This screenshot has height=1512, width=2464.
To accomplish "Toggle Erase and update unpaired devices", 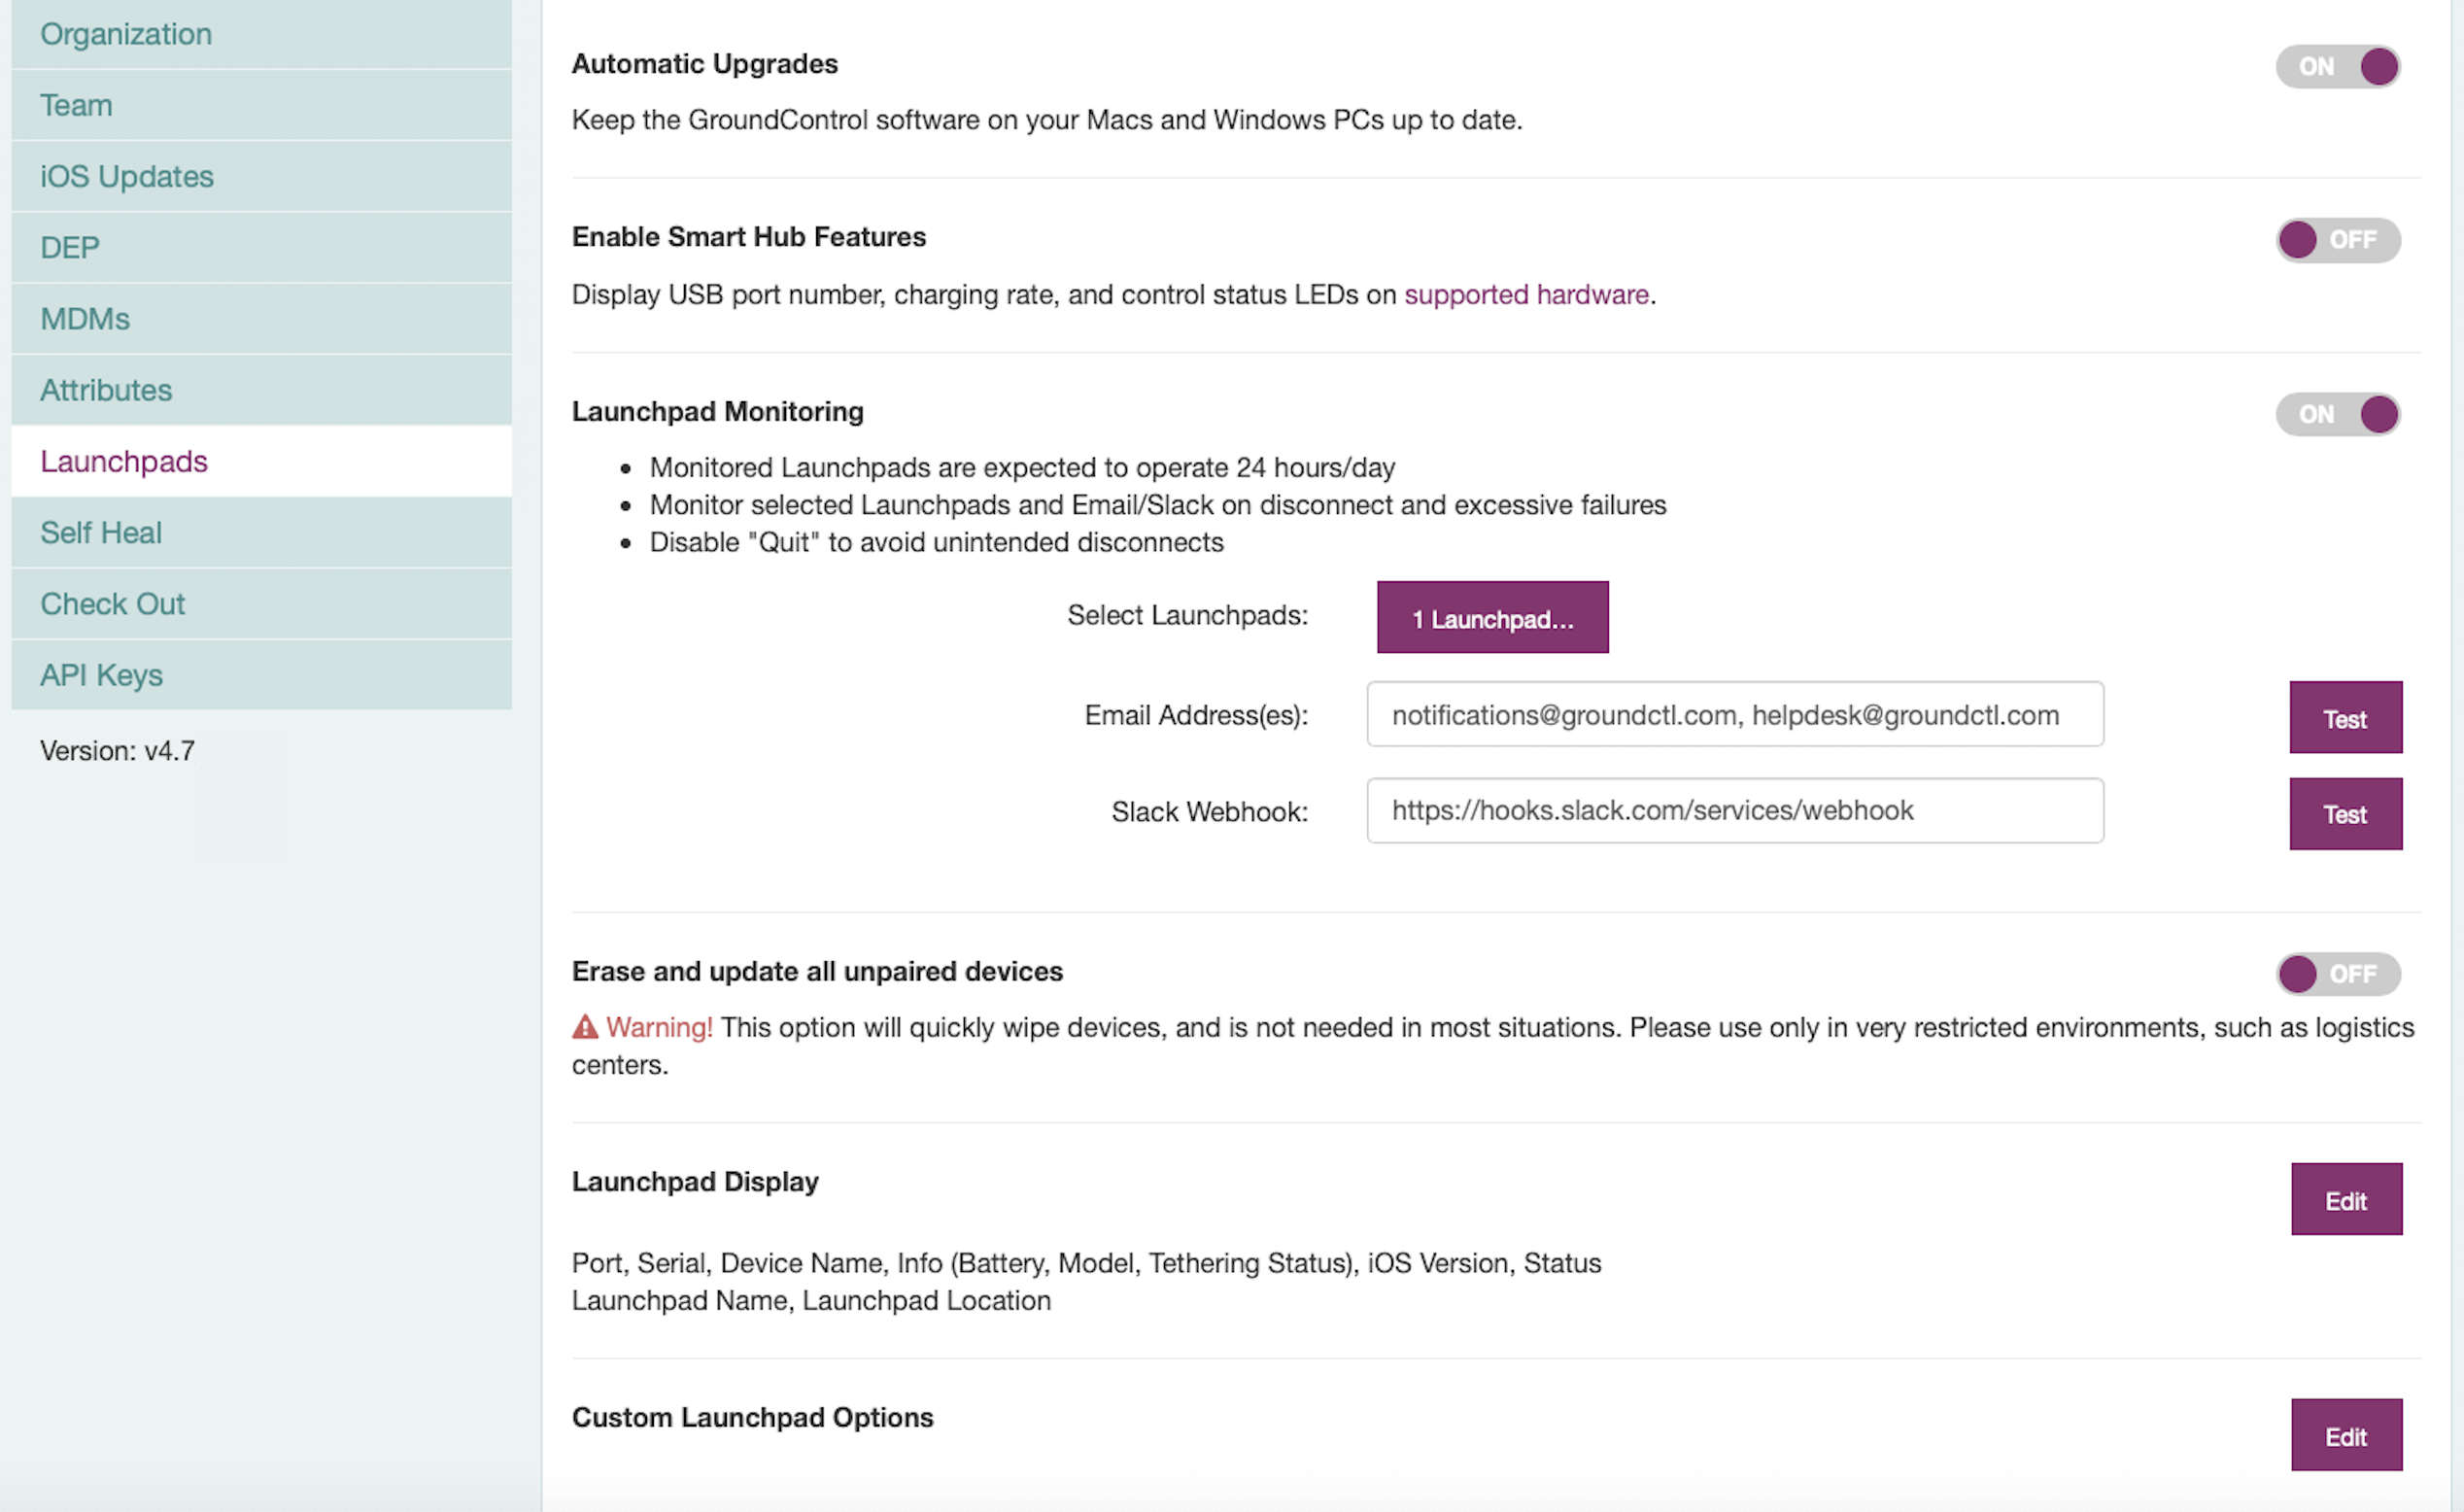I will click(x=2337, y=973).
